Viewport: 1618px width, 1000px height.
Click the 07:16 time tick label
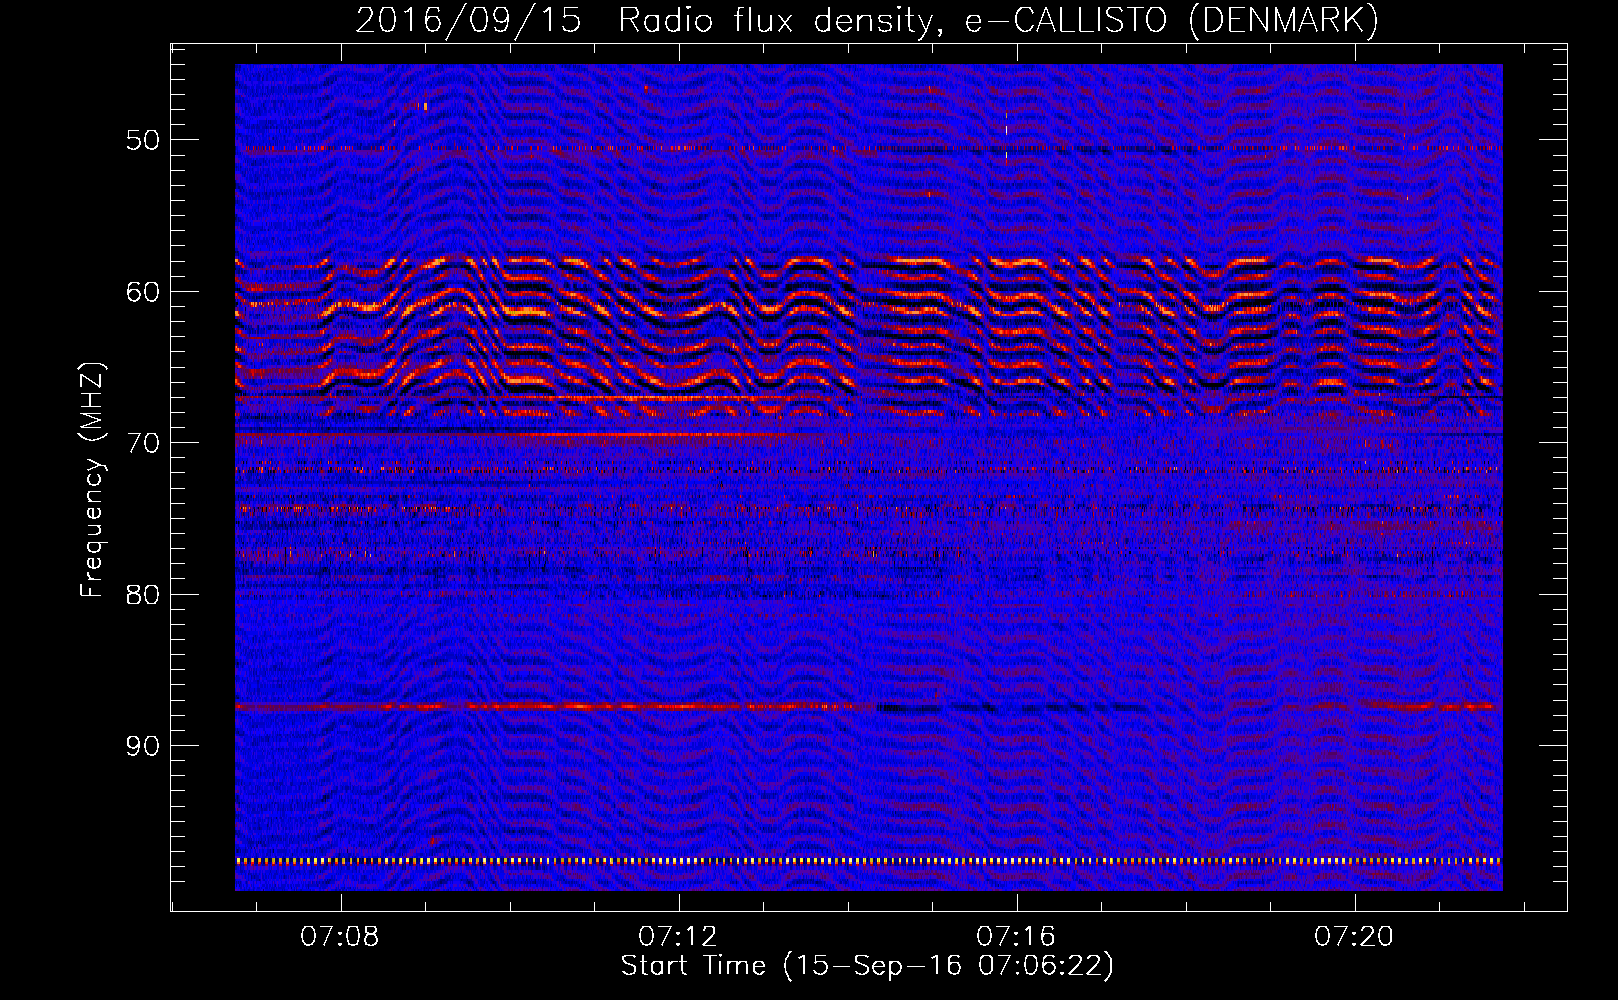pyautogui.click(x=1016, y=937)
